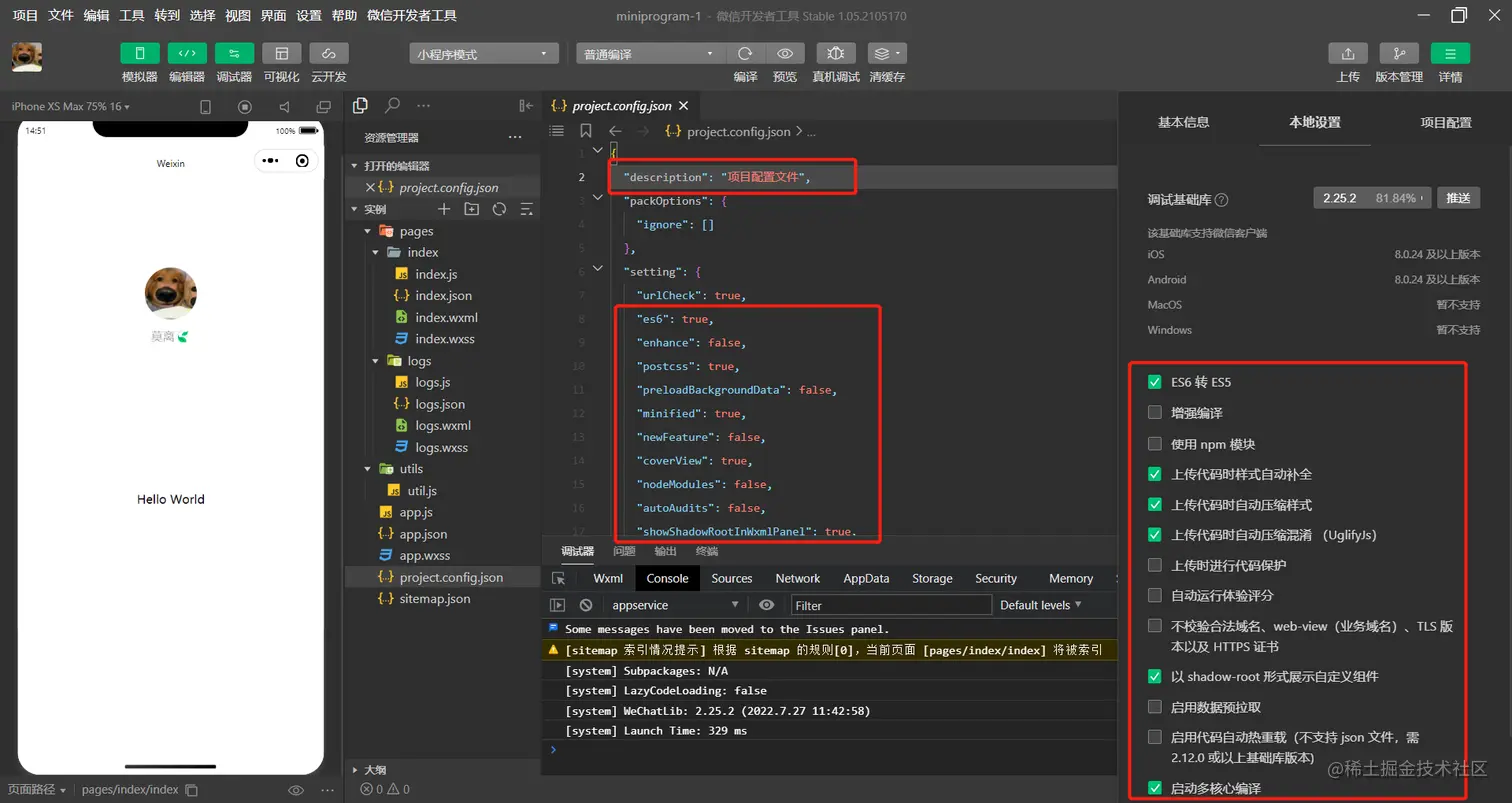The height and width of the screenshot is (803, 1512).
Task: Open the Default levels dropdown
Action: click(1041, 605)
